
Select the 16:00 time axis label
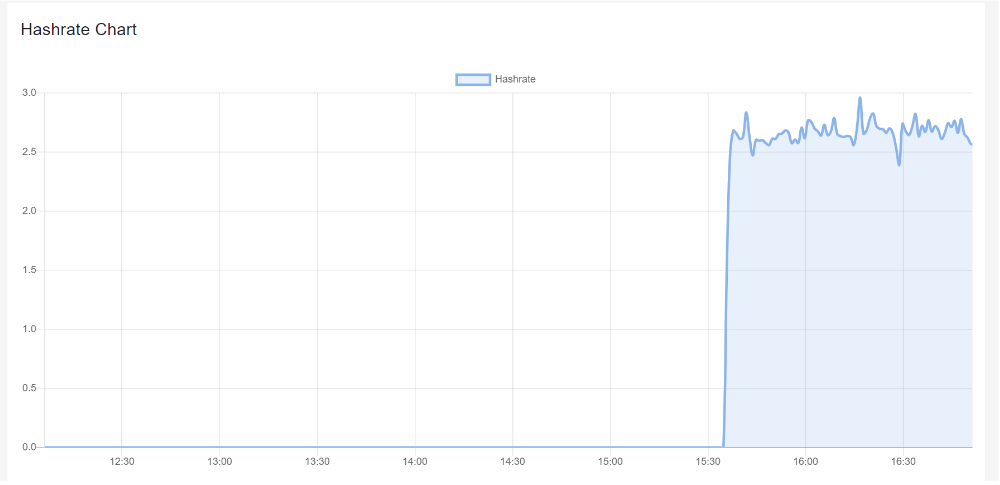click(x=805, y=461)
